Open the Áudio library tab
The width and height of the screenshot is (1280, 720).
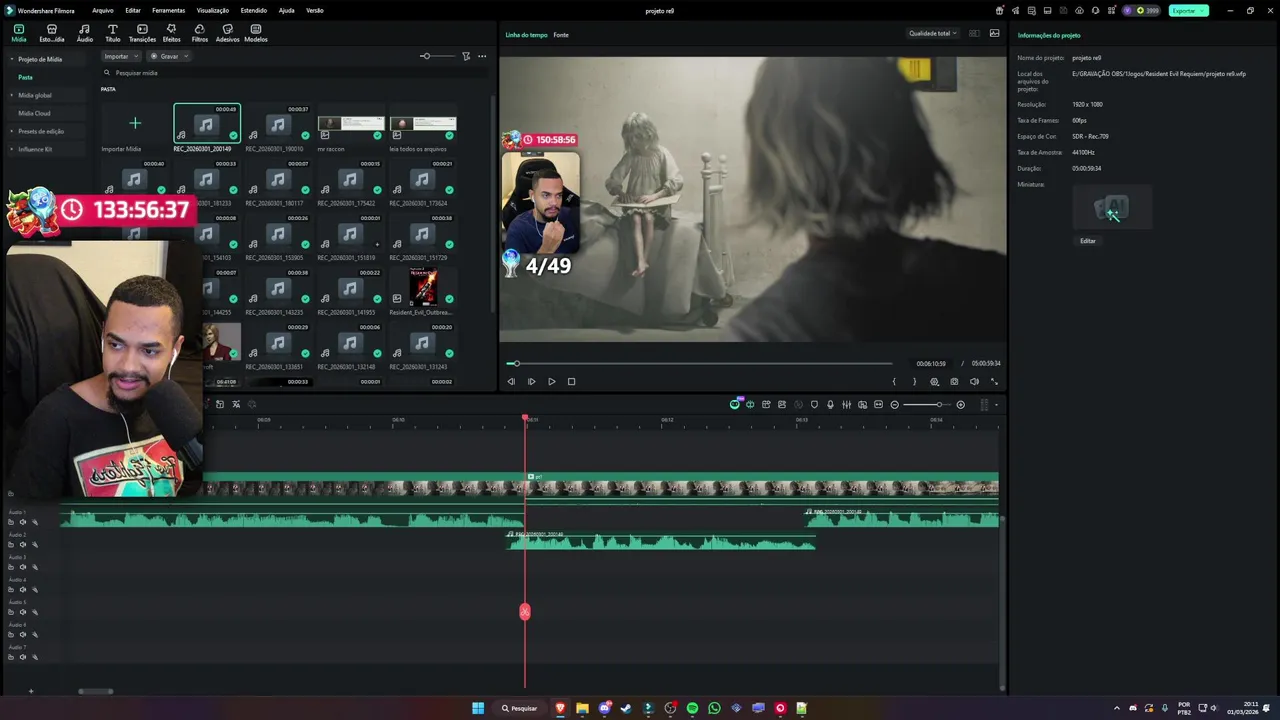tap(84, 33)
